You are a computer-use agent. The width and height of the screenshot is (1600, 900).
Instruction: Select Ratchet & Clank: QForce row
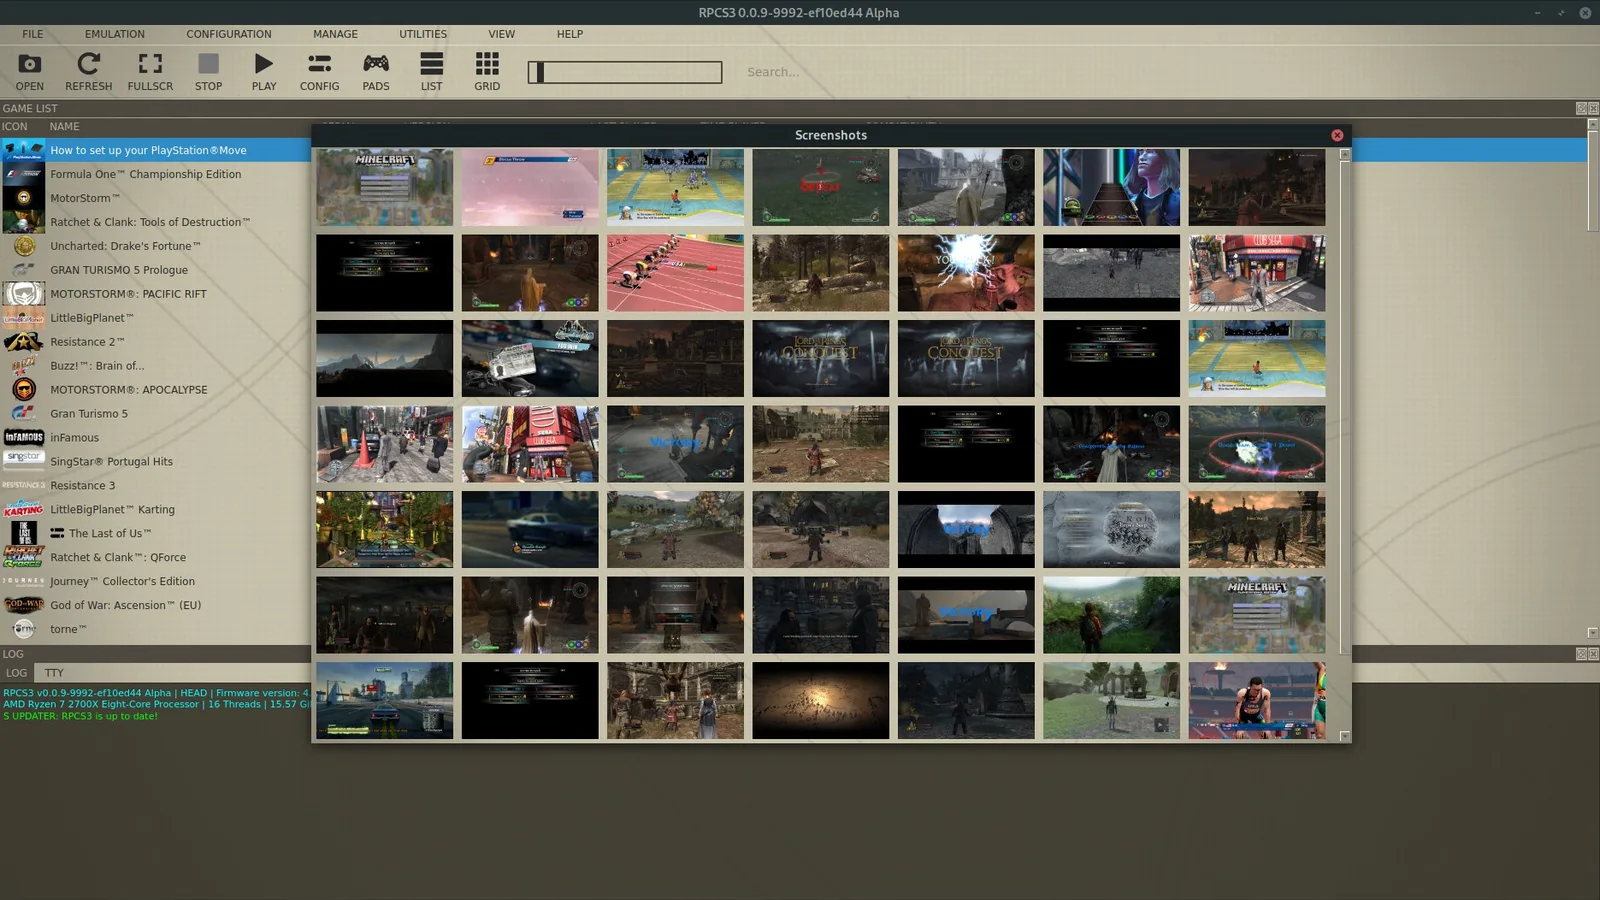pos(155,558)
